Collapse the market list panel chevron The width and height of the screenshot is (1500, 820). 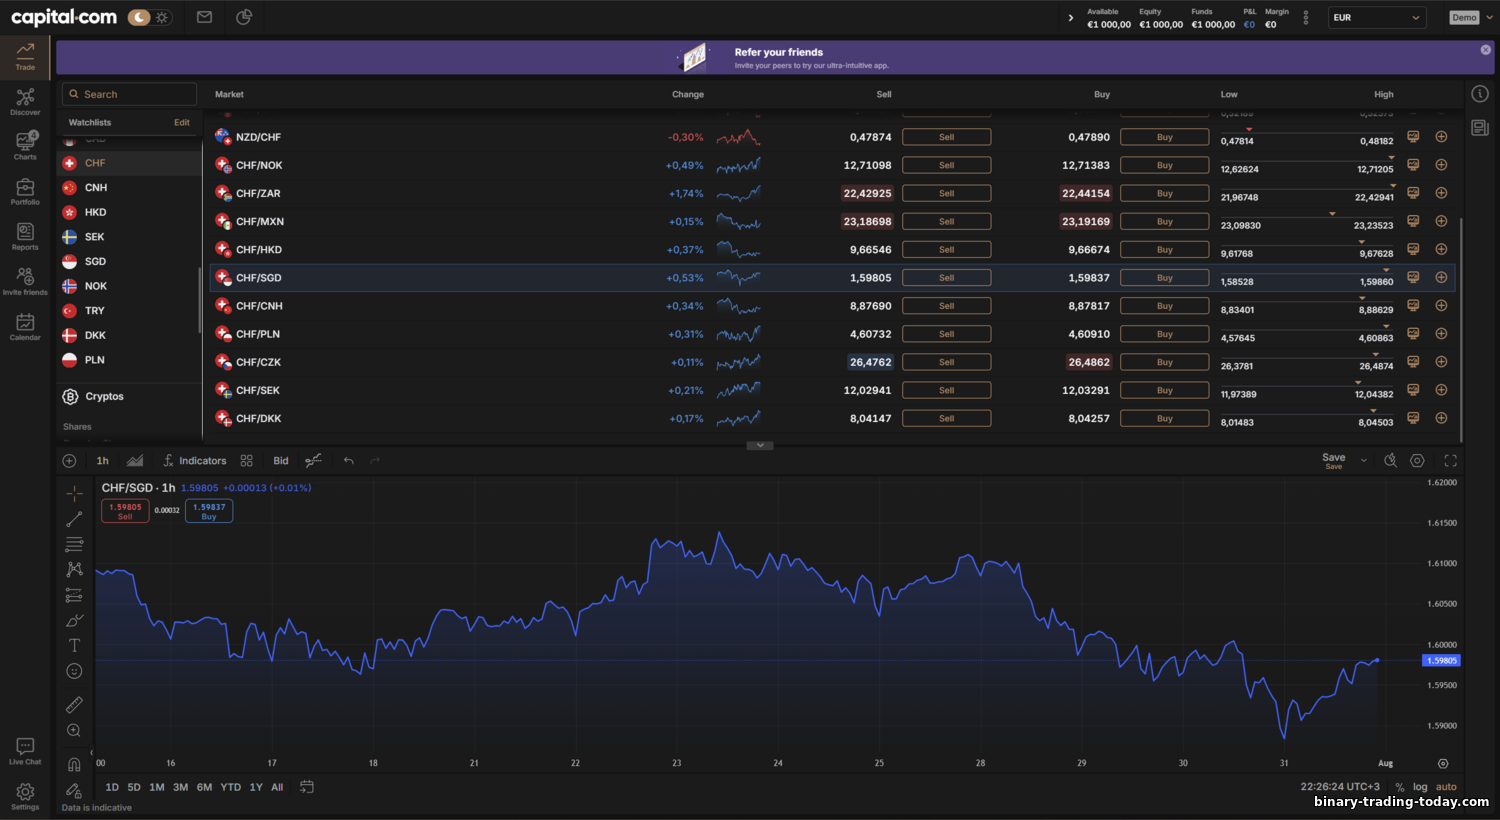(x=760, y=446)
